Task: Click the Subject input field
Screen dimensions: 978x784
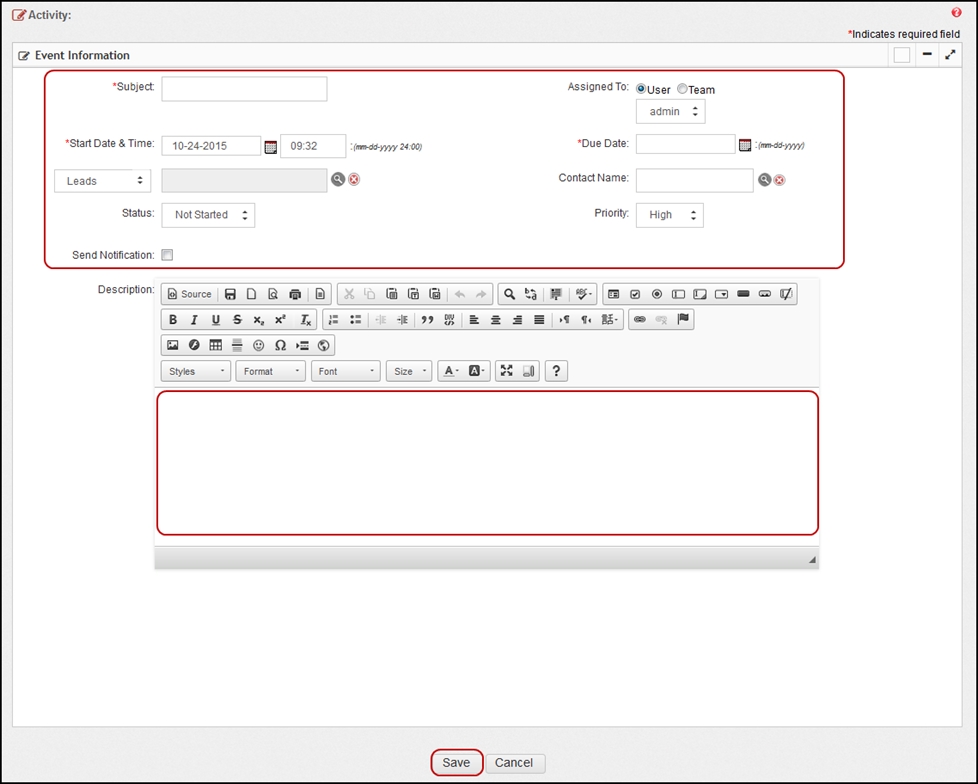Action: [x=244, y=89]
